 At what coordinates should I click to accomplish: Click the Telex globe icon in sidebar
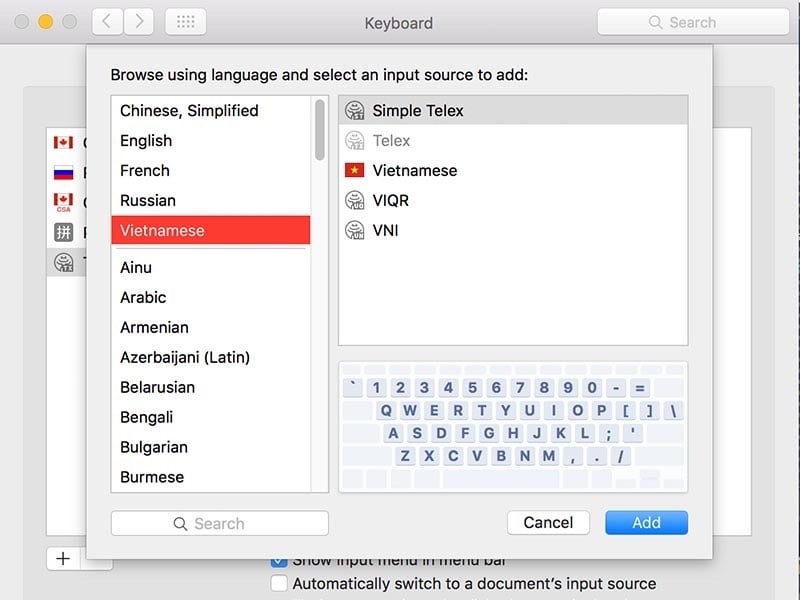pos(63,262)
